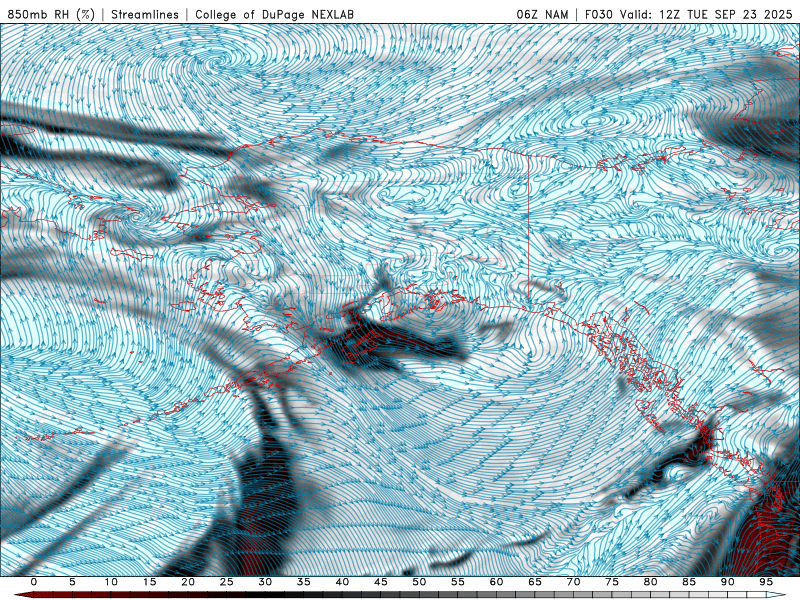Select the "F030 Valid: 12Z TUE SEP 23 2025" text

[x=688, y=14]
